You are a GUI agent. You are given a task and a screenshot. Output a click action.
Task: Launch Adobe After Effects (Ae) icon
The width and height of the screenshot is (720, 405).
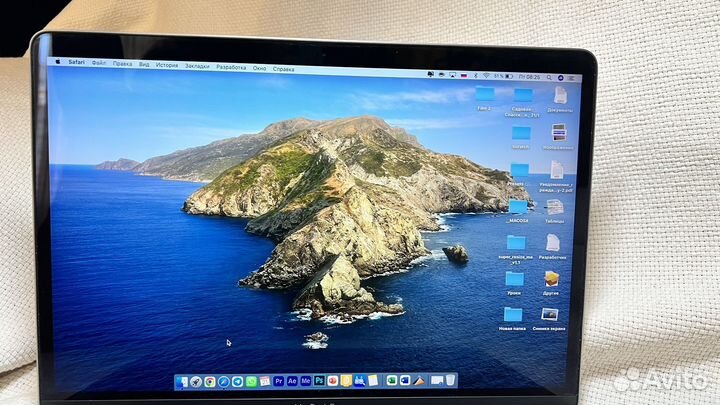[292, 381]
